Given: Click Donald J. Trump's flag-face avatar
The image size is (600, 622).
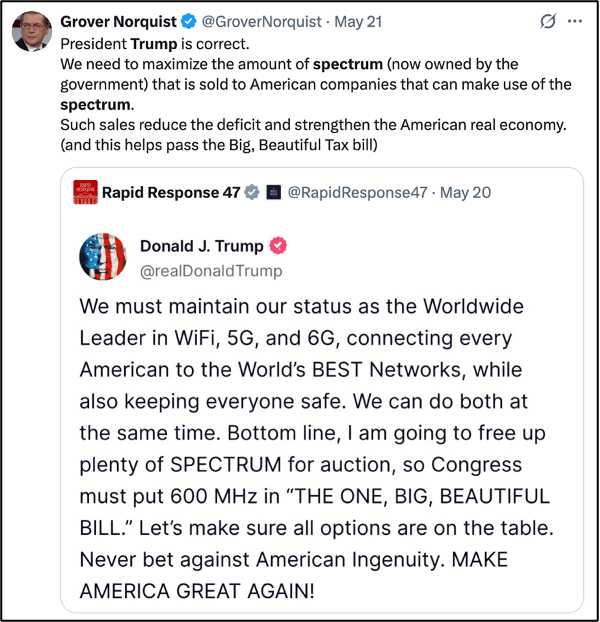Looking at the screenshot, I should tap(103, 258).
